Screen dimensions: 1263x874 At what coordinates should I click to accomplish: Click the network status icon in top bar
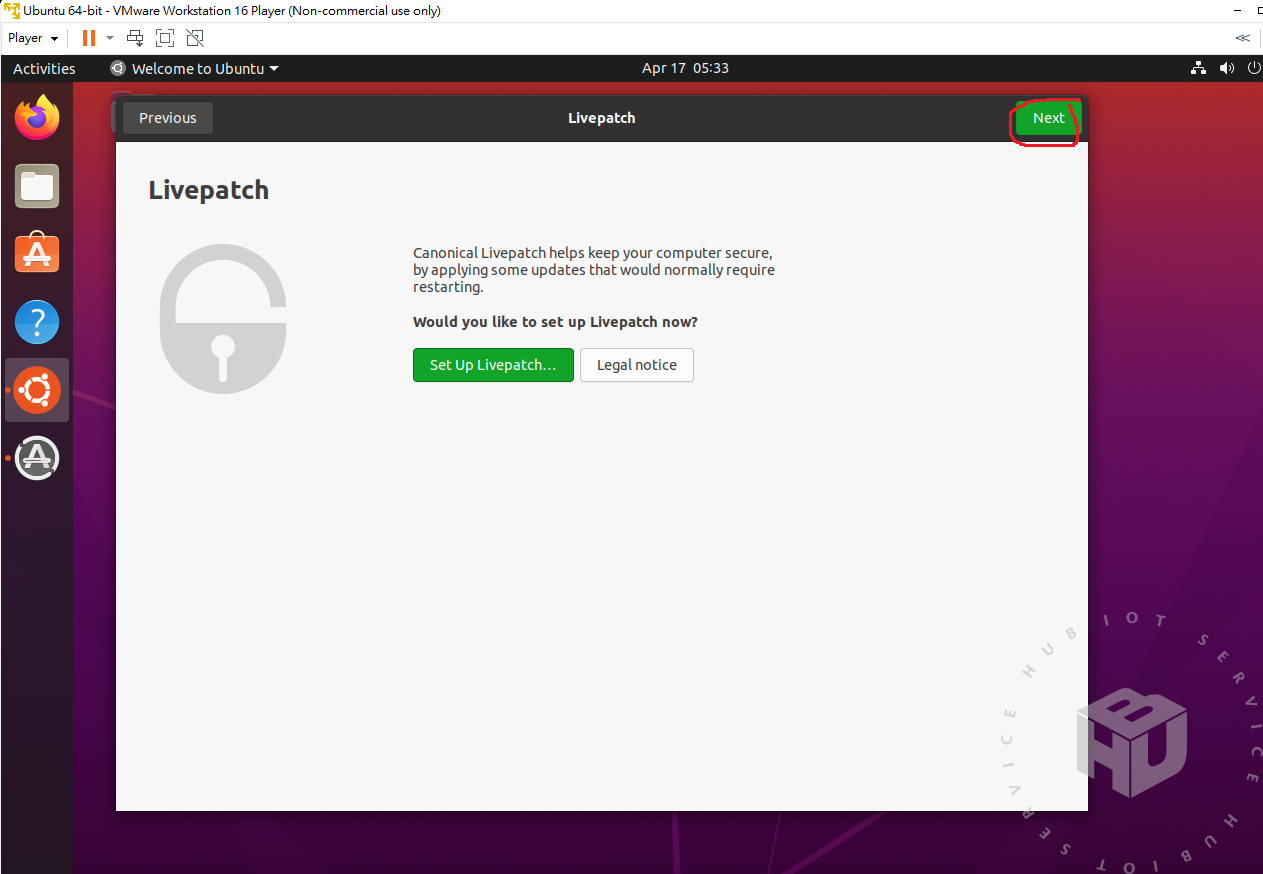1198,68
